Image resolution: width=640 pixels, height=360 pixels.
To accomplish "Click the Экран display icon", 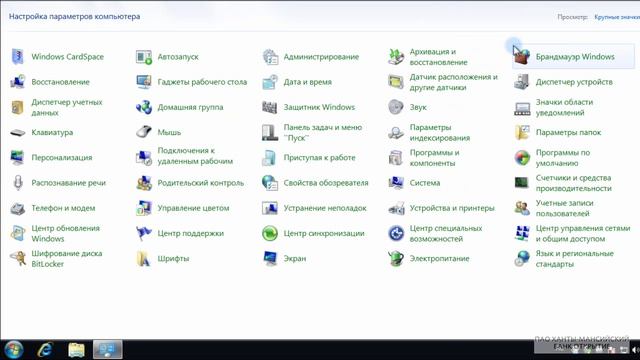I will [270, 258].
